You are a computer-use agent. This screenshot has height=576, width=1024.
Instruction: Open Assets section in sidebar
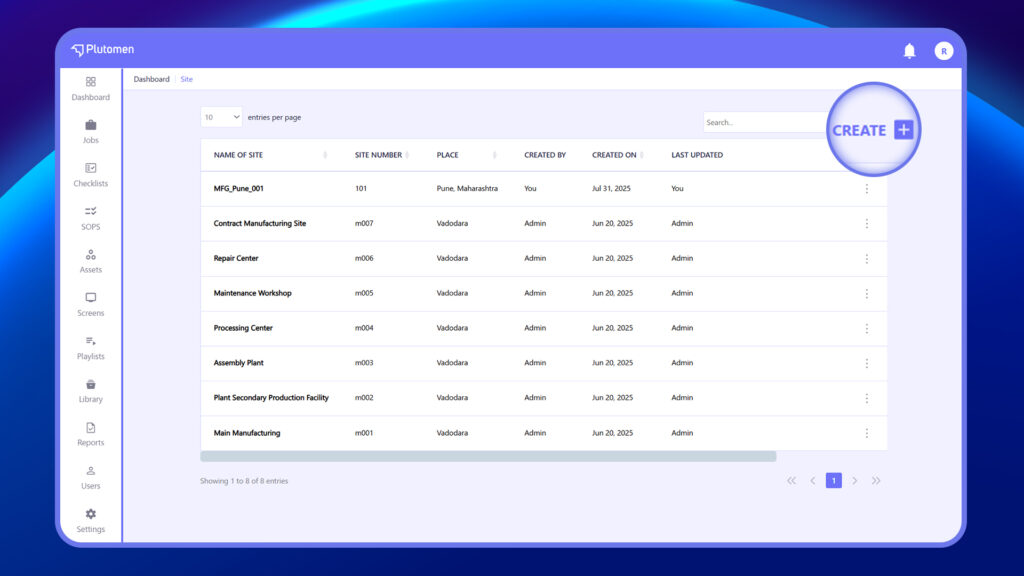(x=90, y=261)
